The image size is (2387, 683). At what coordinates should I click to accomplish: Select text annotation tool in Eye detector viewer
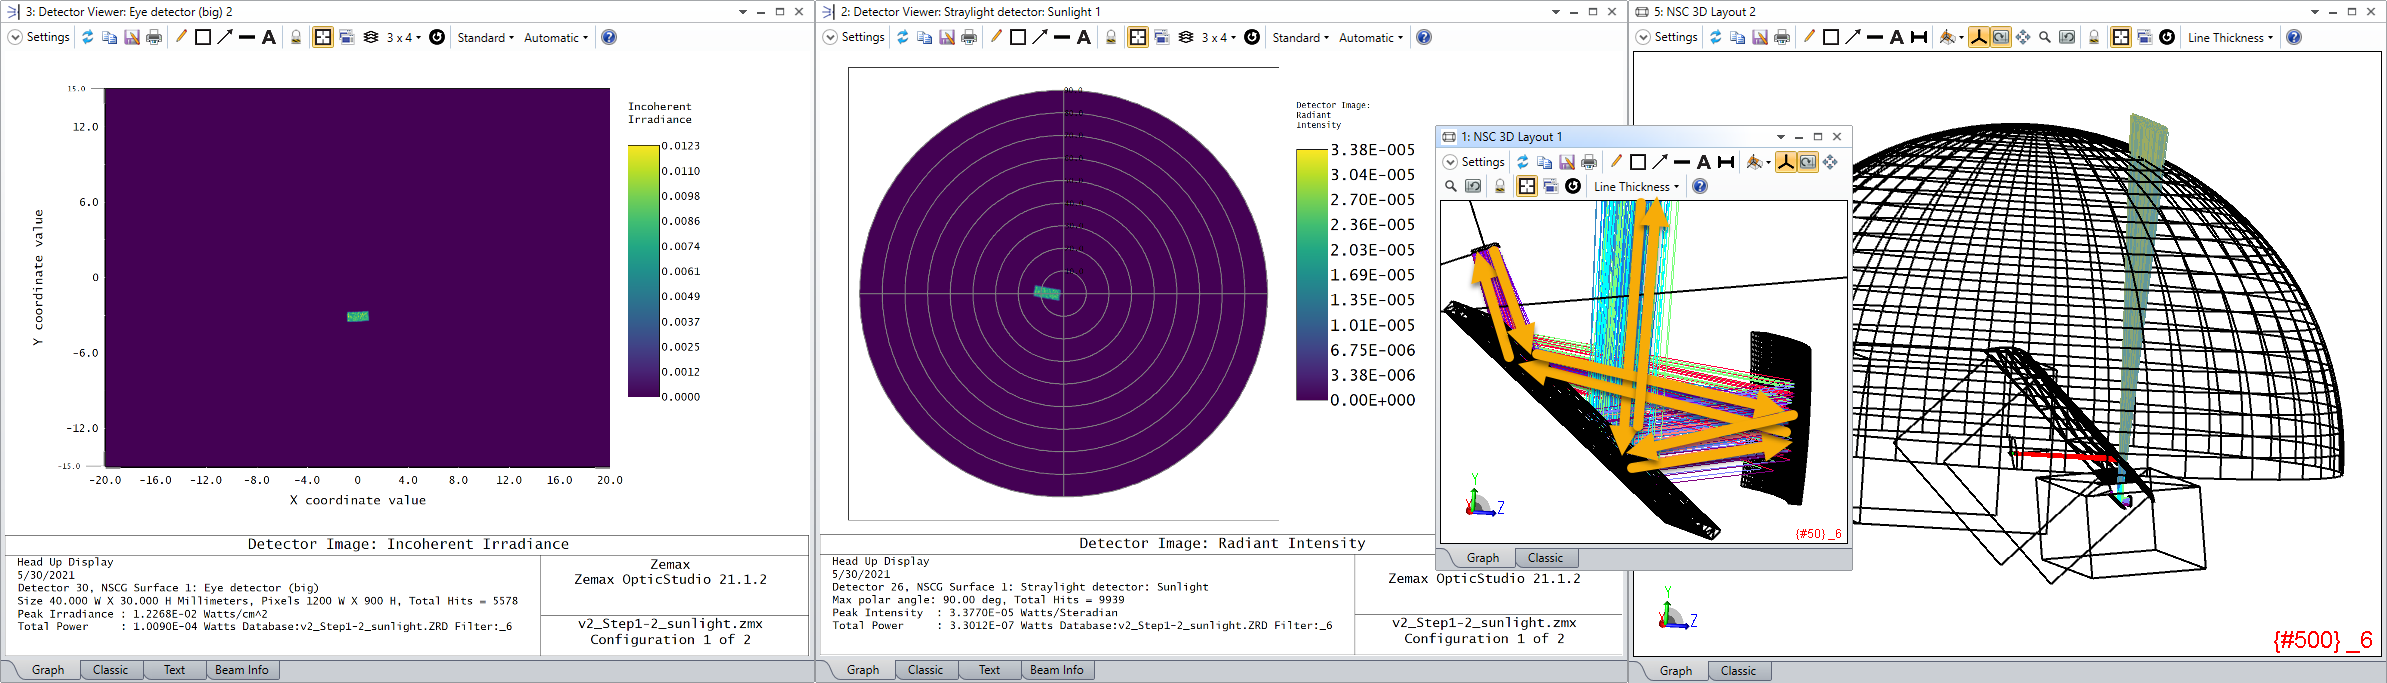tap(269, 37)
